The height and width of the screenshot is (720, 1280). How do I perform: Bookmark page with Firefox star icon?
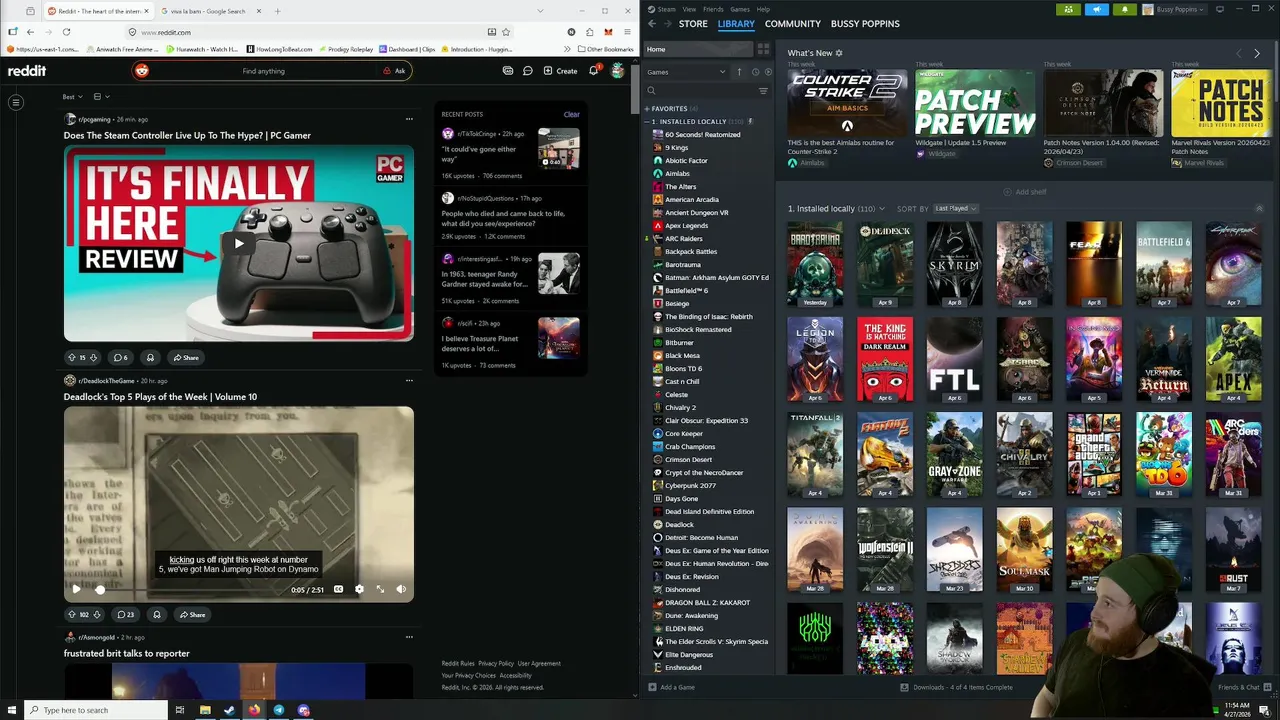[507, 32]
